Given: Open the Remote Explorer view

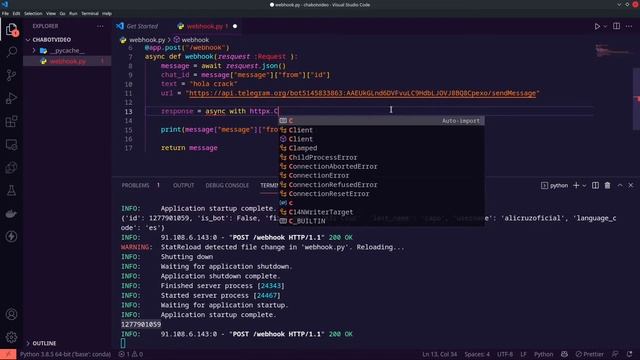Looking at the screenshot, I should click(x=11, y=144).
